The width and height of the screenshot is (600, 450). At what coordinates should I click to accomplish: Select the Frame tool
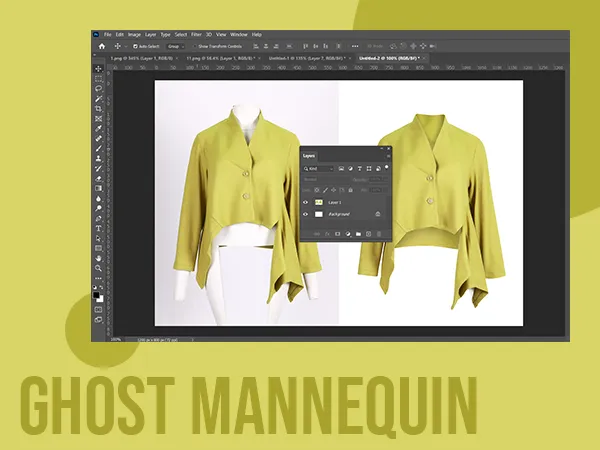[x=98, y=119]
